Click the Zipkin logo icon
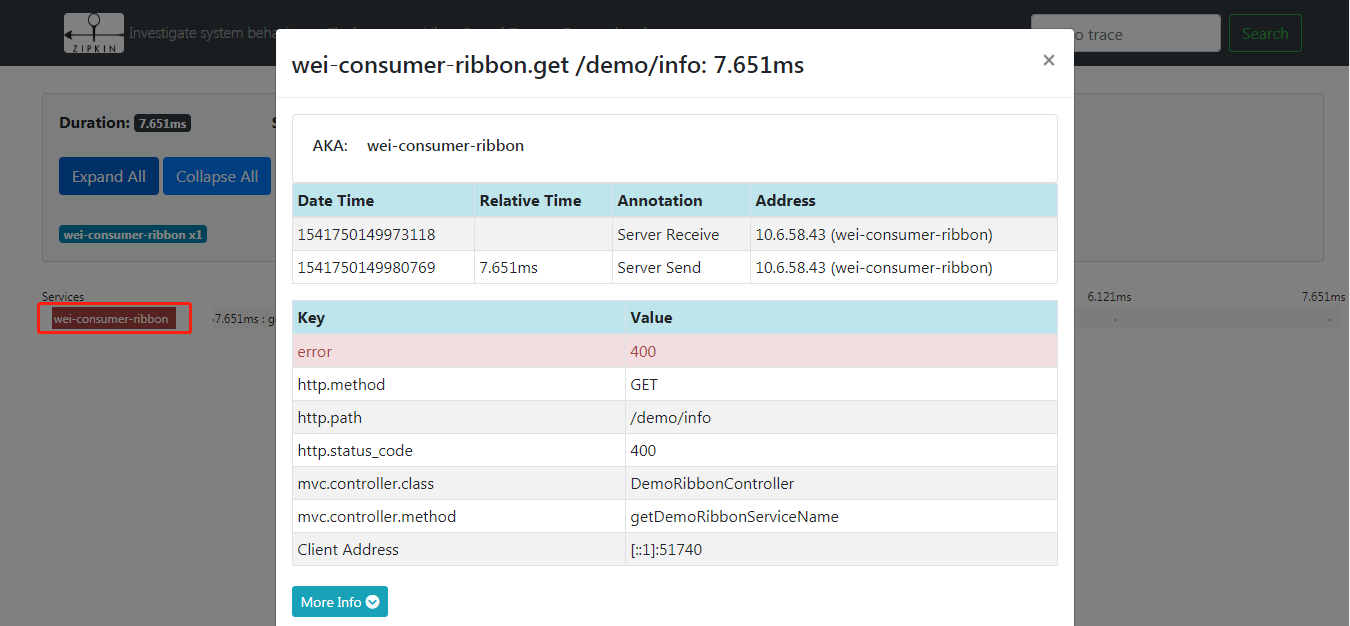This screenshot has height=626, width=1350. click(94, 33)
